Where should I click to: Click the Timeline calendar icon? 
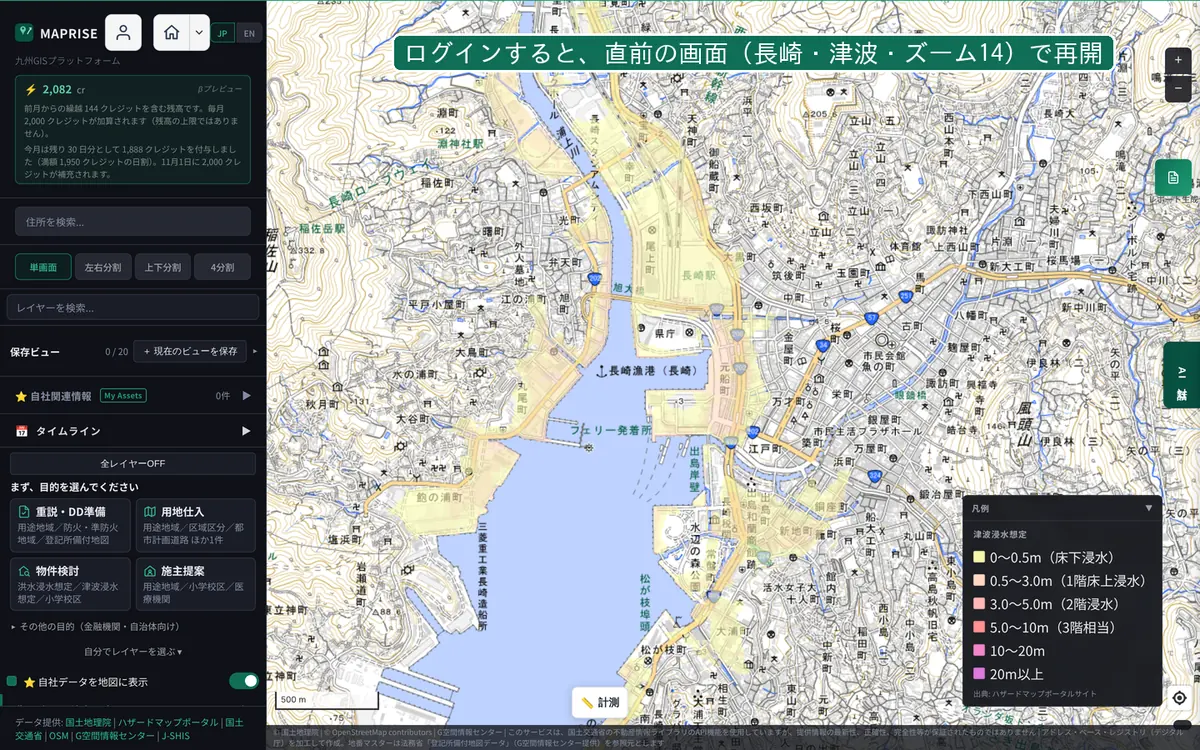[21, 431]
